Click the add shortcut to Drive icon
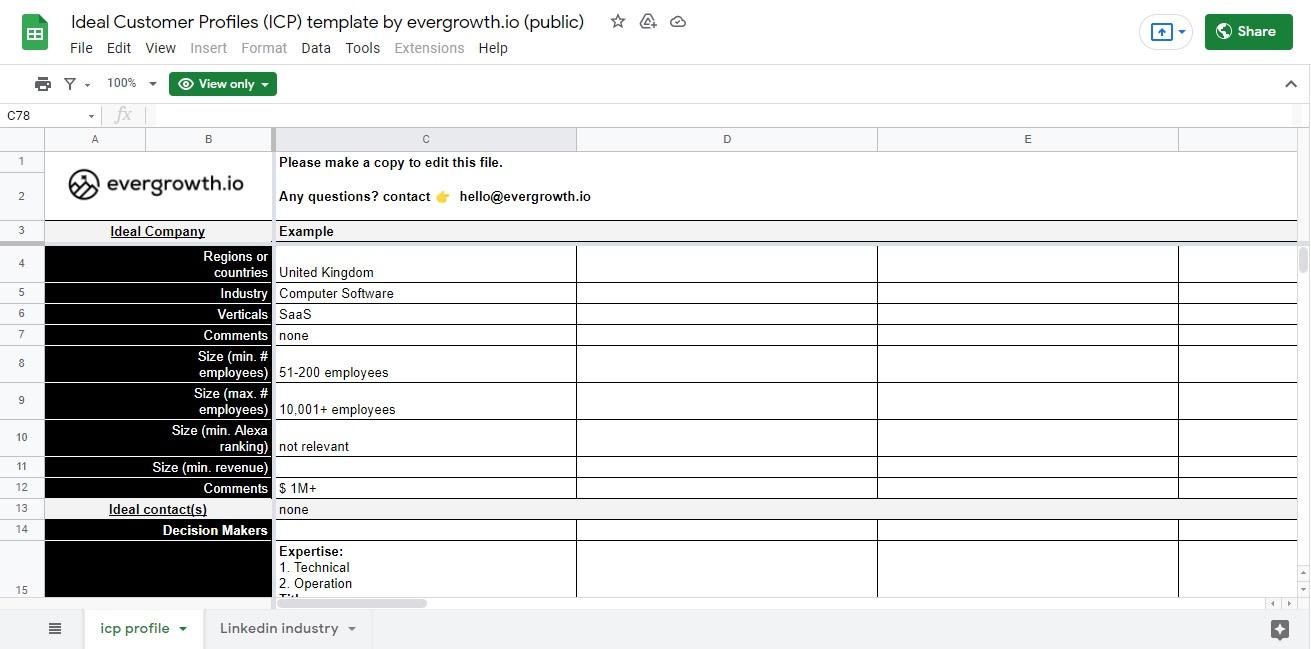The height and width of the screenshot is (649, 1311). click(648, 21)
